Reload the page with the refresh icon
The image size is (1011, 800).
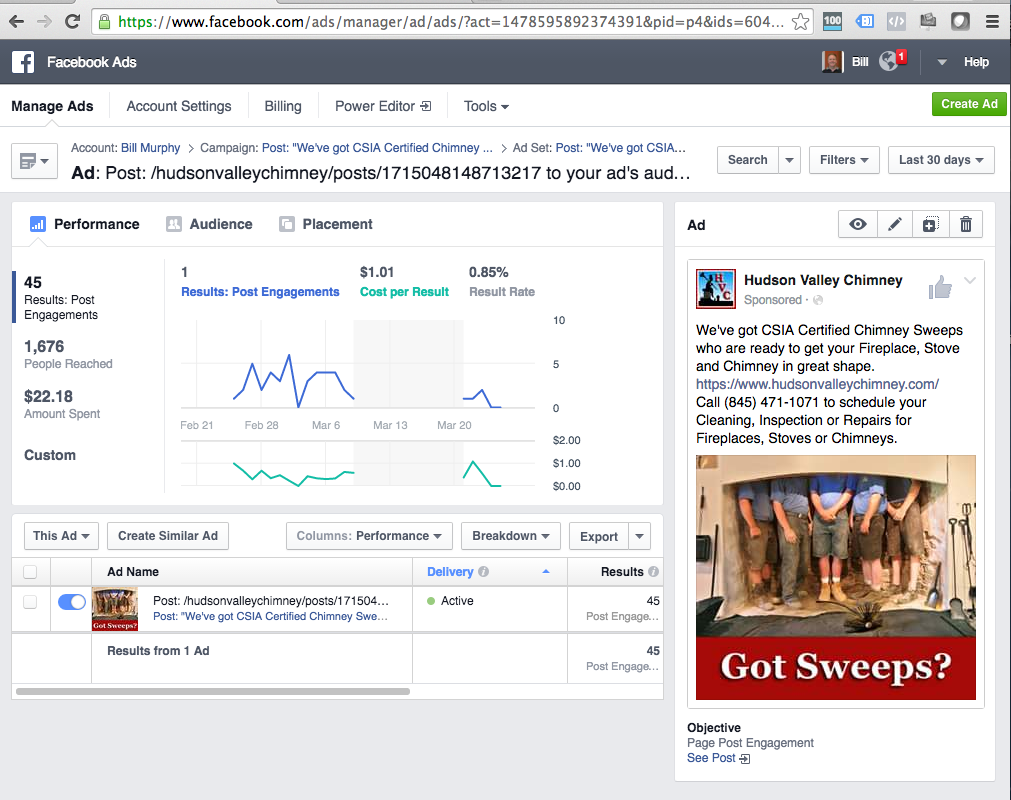(72, 22)
